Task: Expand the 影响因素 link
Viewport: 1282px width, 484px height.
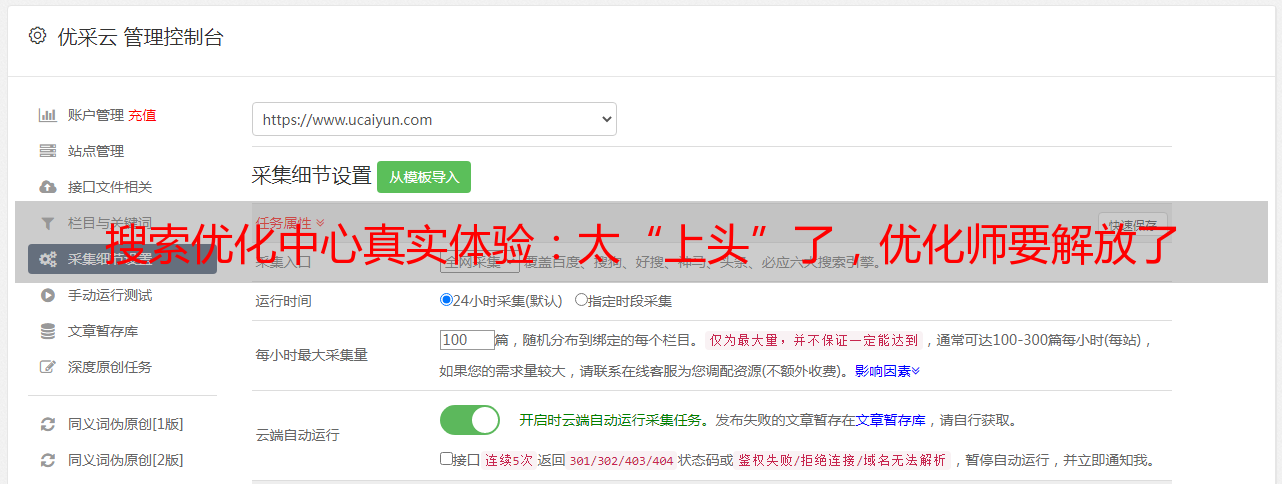Action: [x=887, y=371]
